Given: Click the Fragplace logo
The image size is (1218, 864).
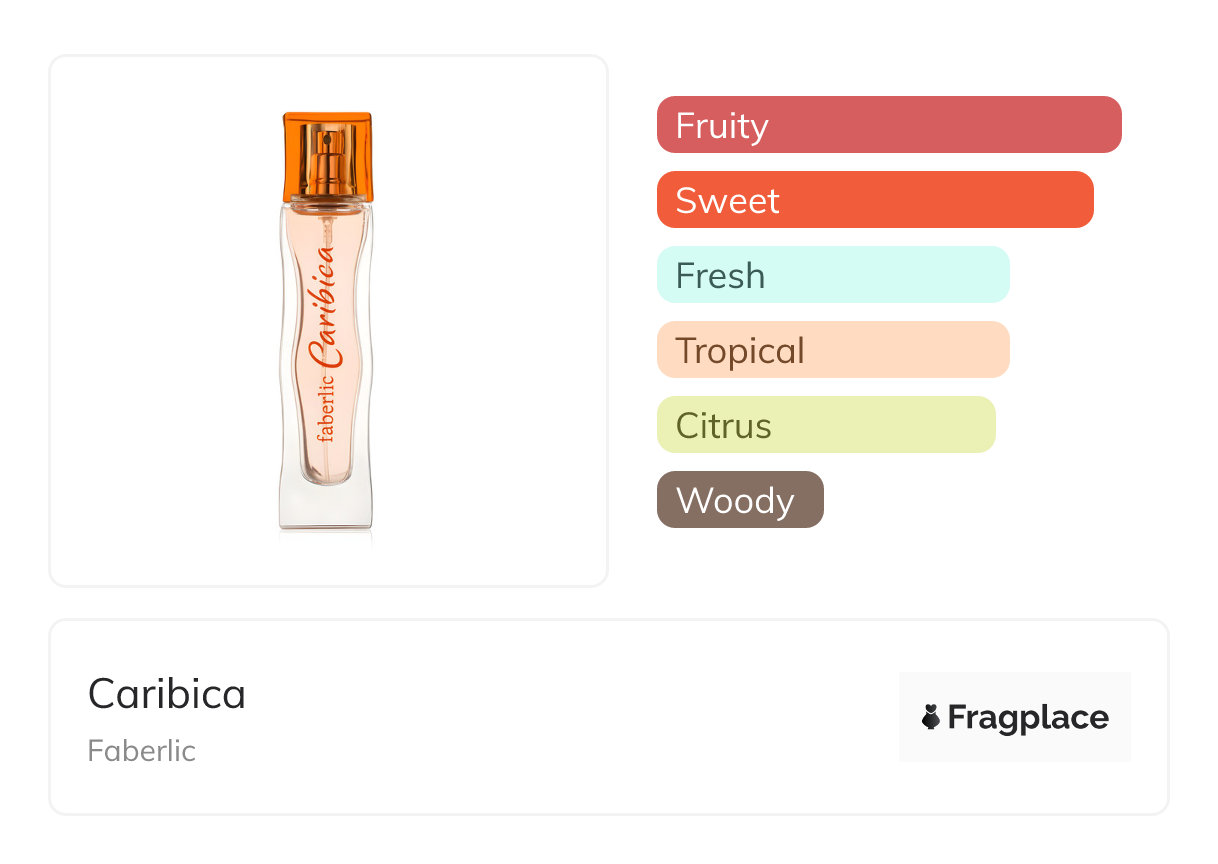Looking at the screenshot, I should [x=1014, y=717].
